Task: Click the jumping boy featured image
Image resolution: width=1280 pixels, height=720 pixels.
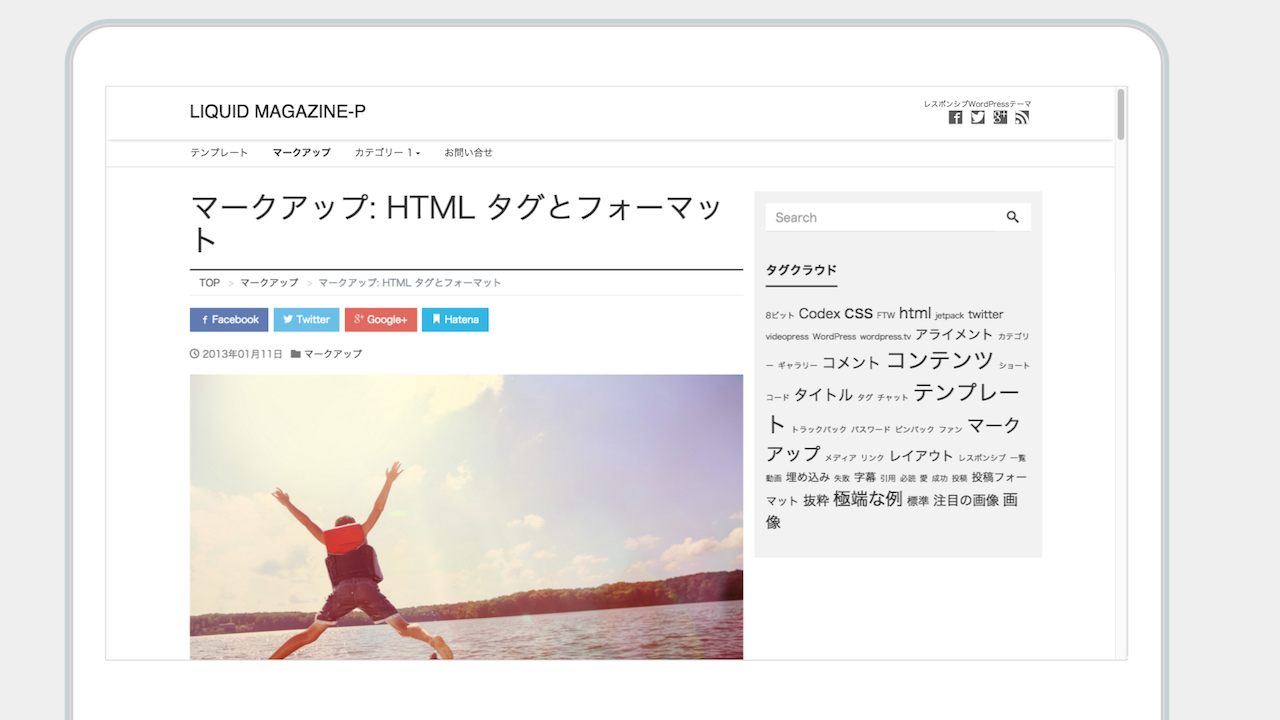Action: click(466, 516)
